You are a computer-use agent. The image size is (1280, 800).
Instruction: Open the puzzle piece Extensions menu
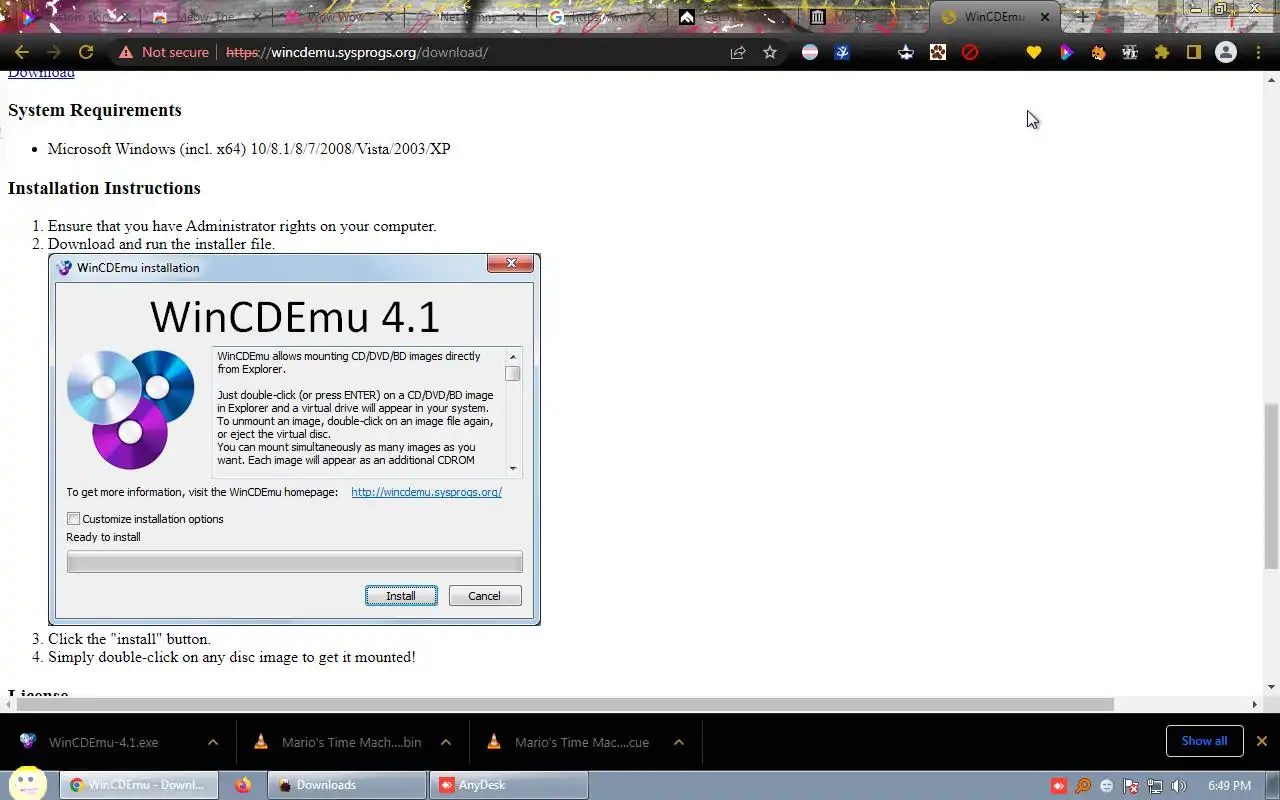tap(1162, 52)
